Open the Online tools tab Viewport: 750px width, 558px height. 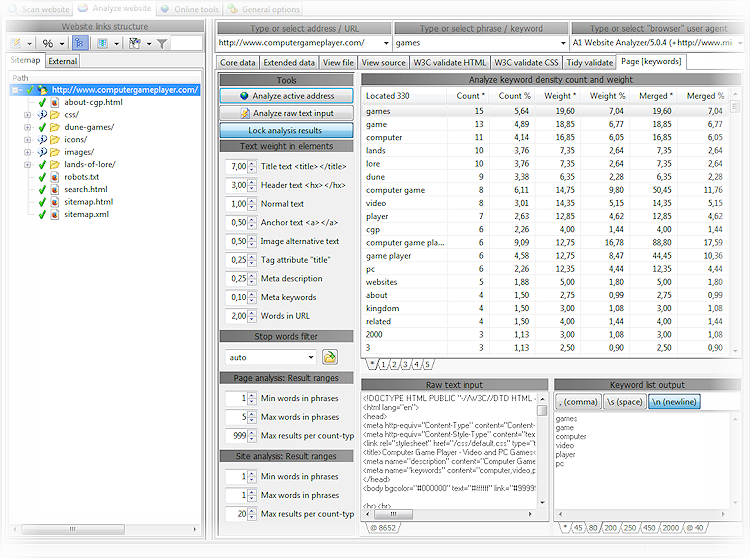[x=190, y=9]
